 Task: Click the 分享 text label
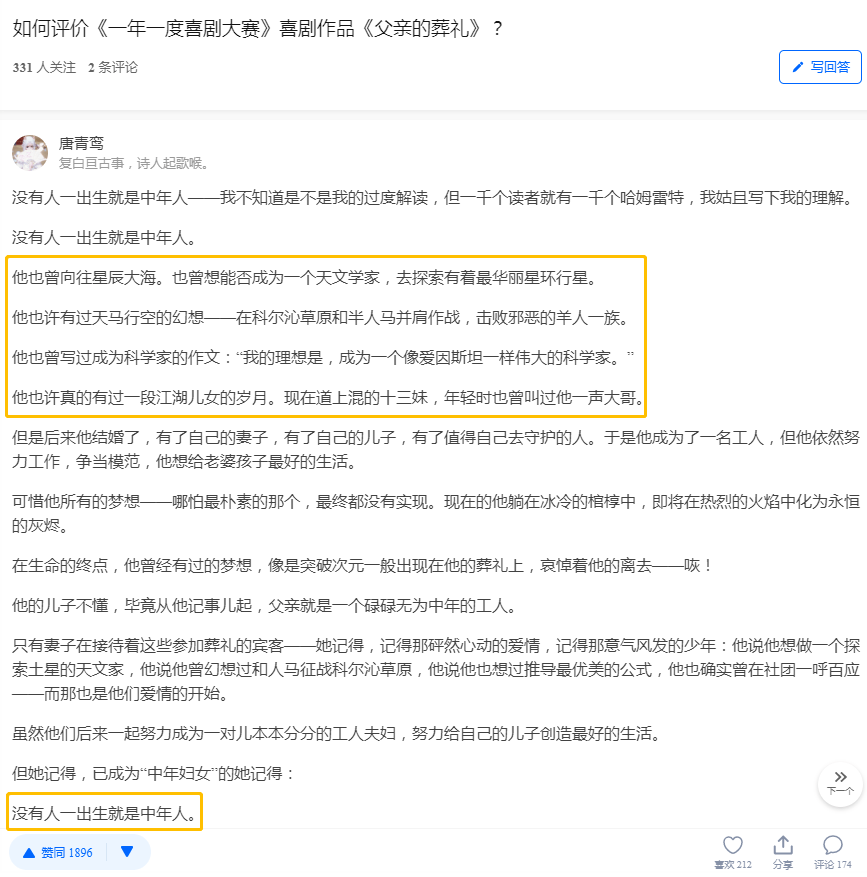point(783,865)
